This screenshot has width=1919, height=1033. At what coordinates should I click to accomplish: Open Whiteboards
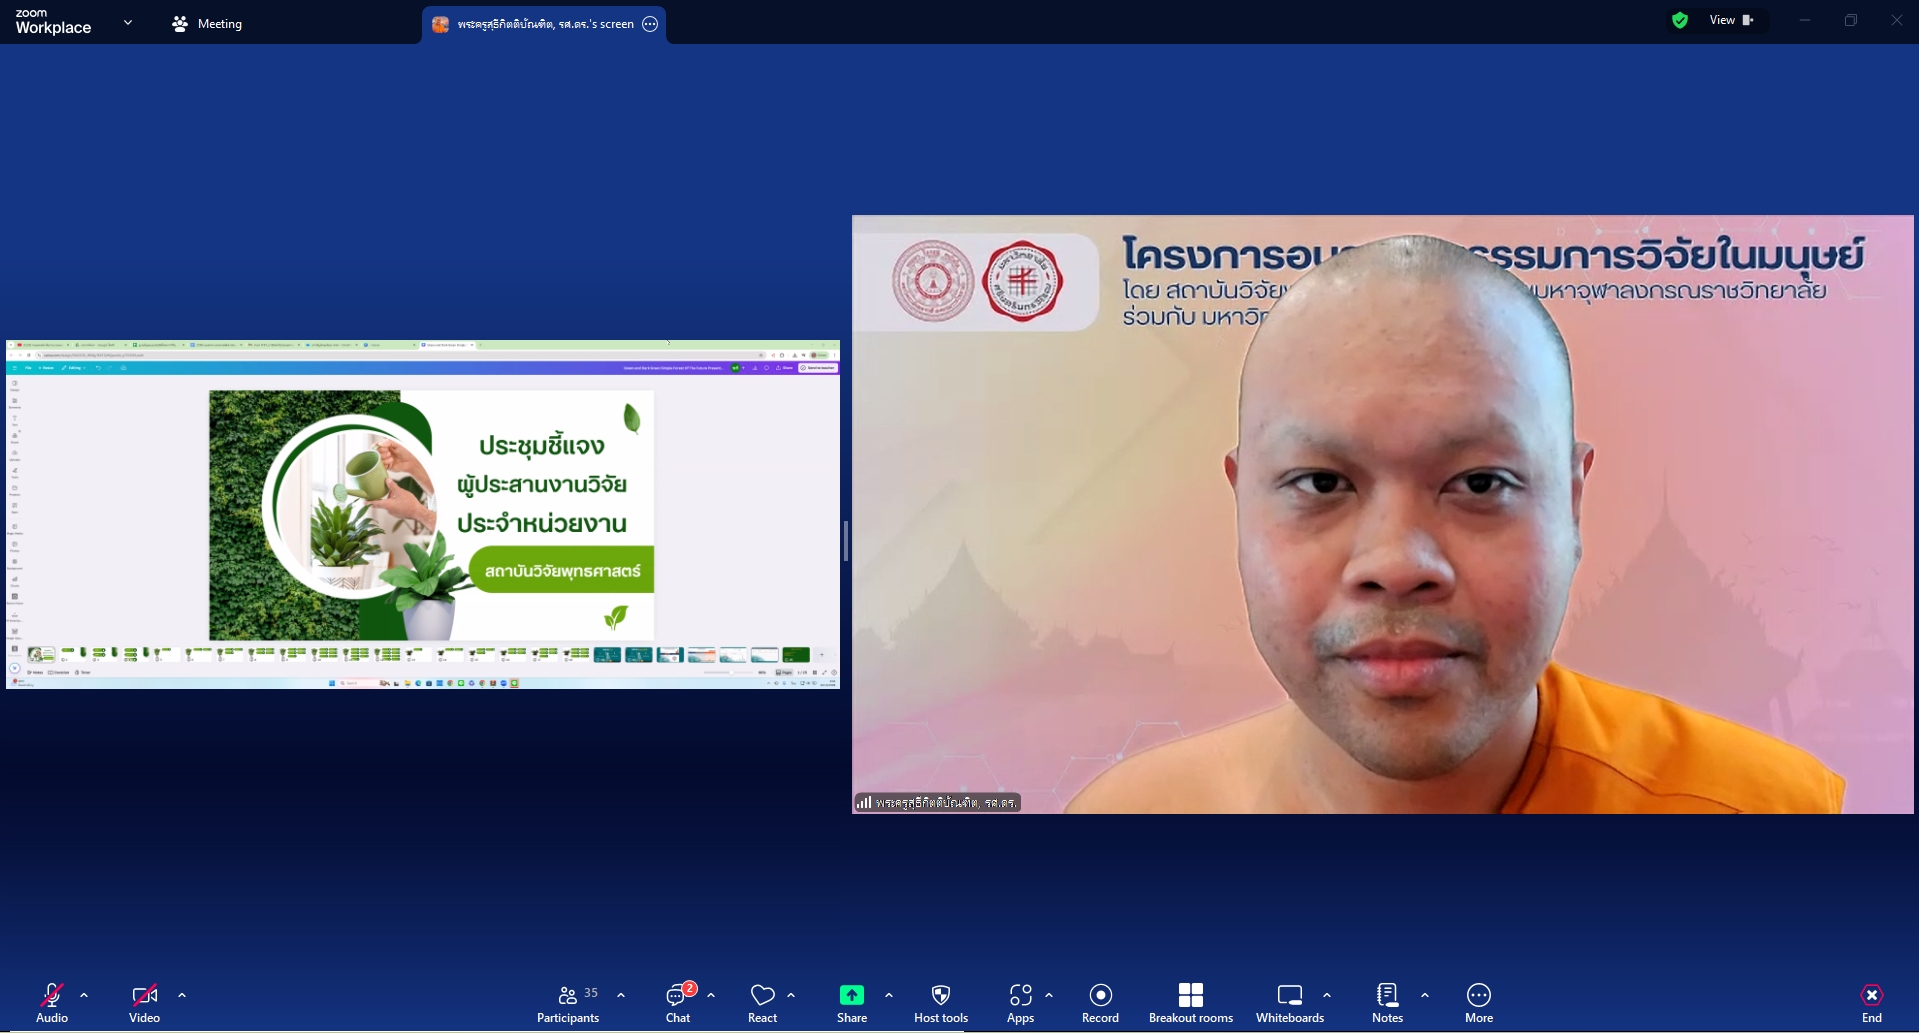pos(1289,1002)
